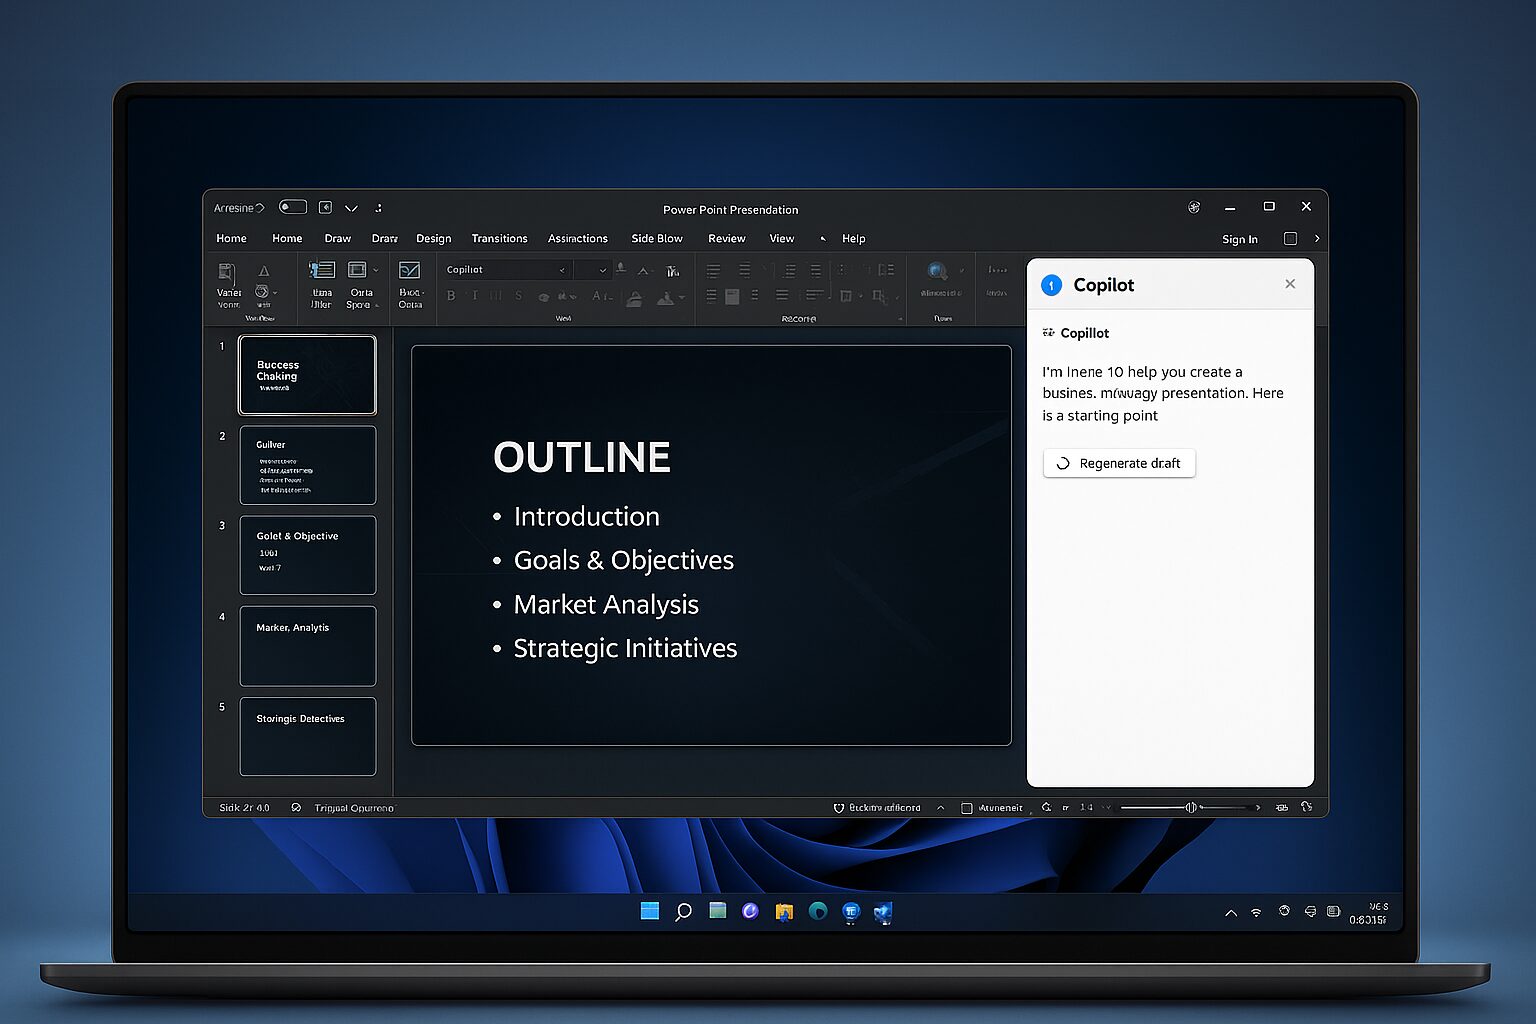This screenshot has height=1024, width=1536.
Task: Open the Windows Start menu
Action: [x=650, y=911]
